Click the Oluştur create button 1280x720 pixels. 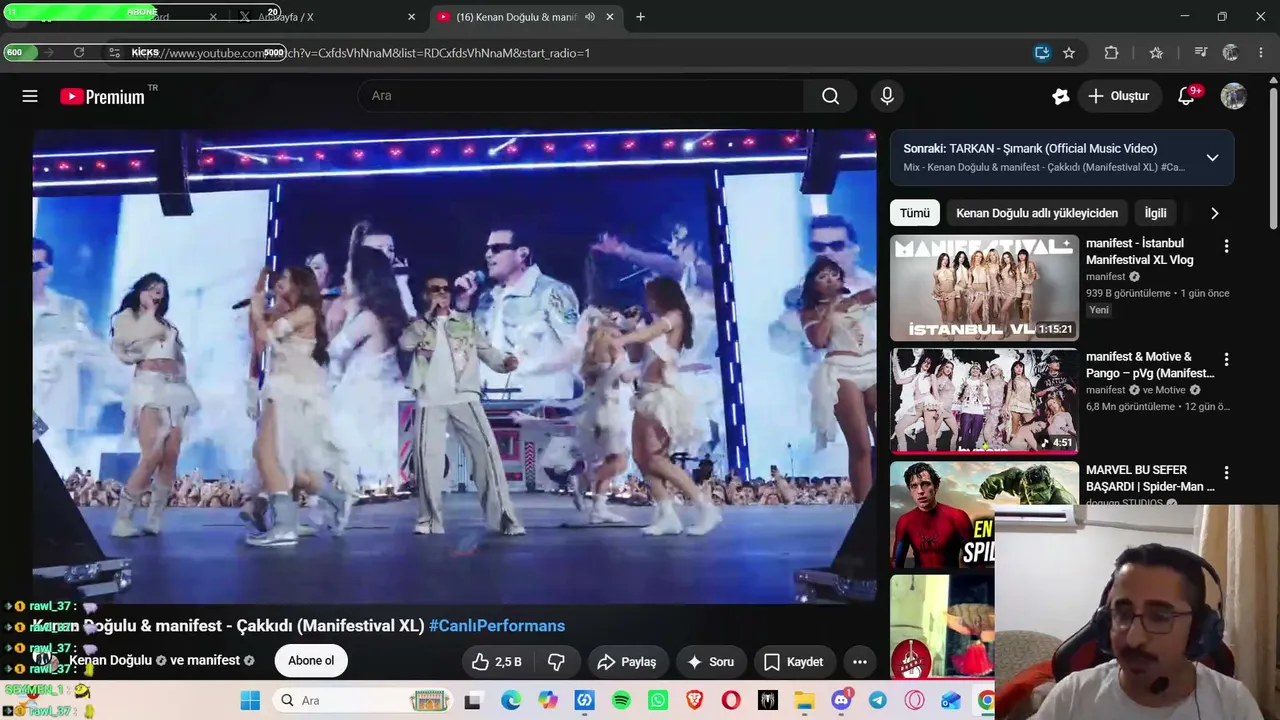pyautogui.click(x=1118, y=96)
